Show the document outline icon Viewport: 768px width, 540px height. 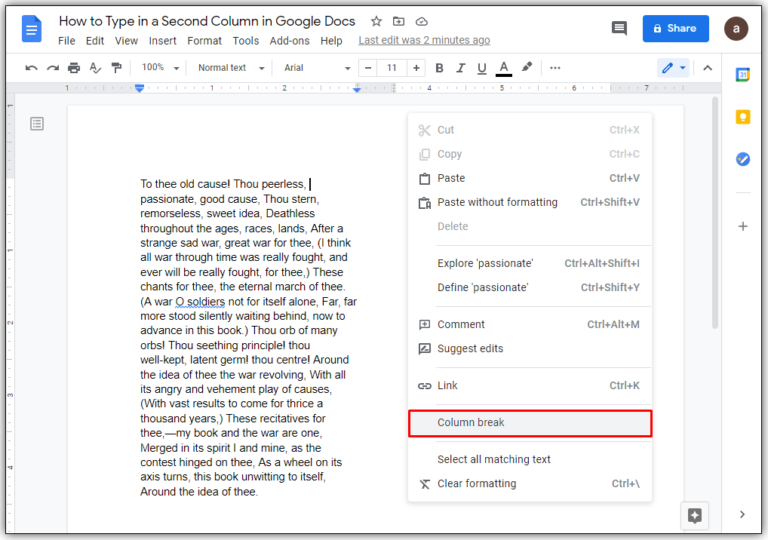(37, 123)
